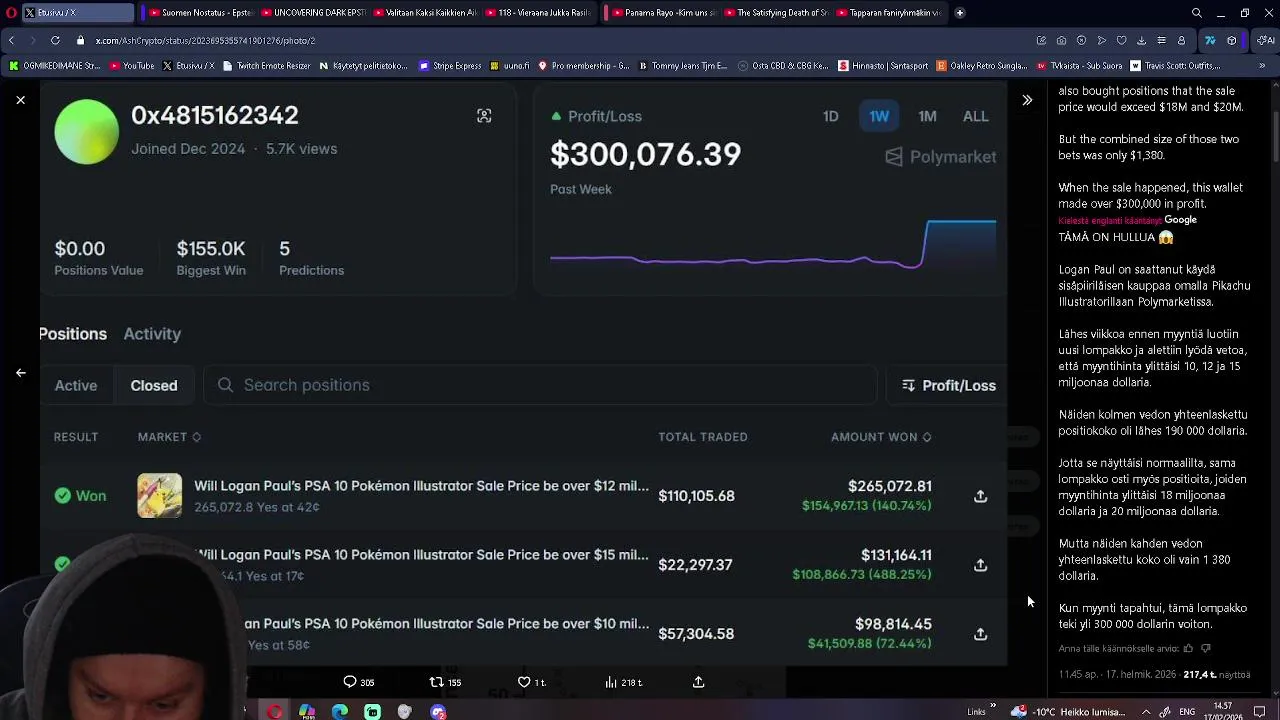
Task: Open the Stripe Express bookmark
Action: coord(450,66)
